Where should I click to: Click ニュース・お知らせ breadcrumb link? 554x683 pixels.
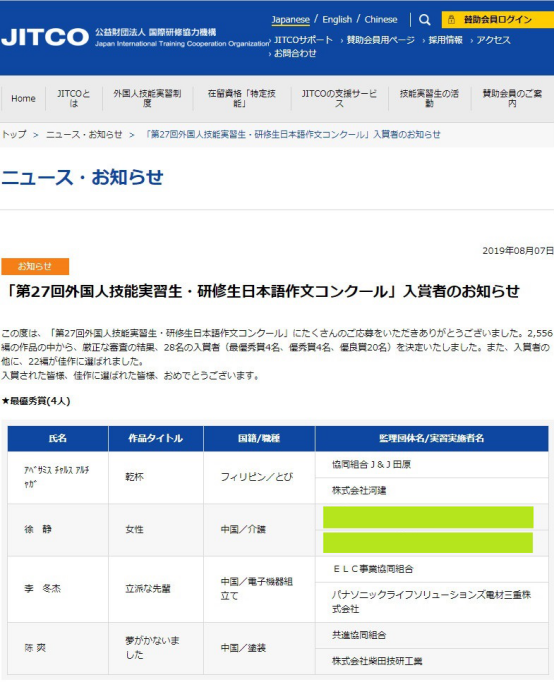[84, 135]
